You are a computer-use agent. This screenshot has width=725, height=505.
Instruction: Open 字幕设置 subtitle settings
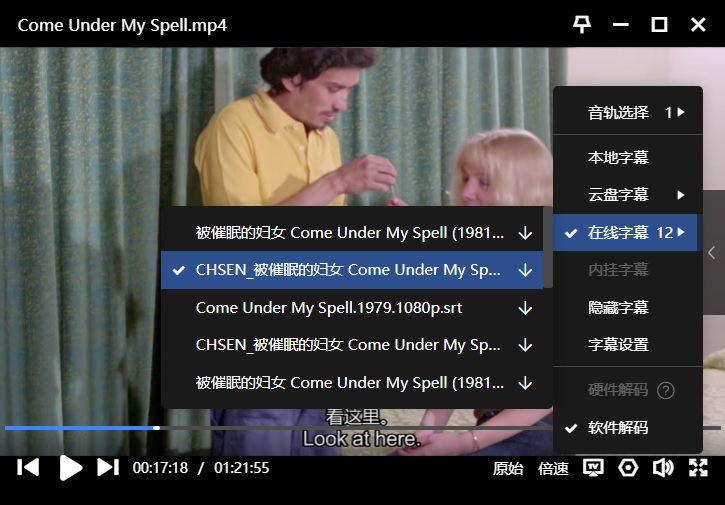[618, 345]
